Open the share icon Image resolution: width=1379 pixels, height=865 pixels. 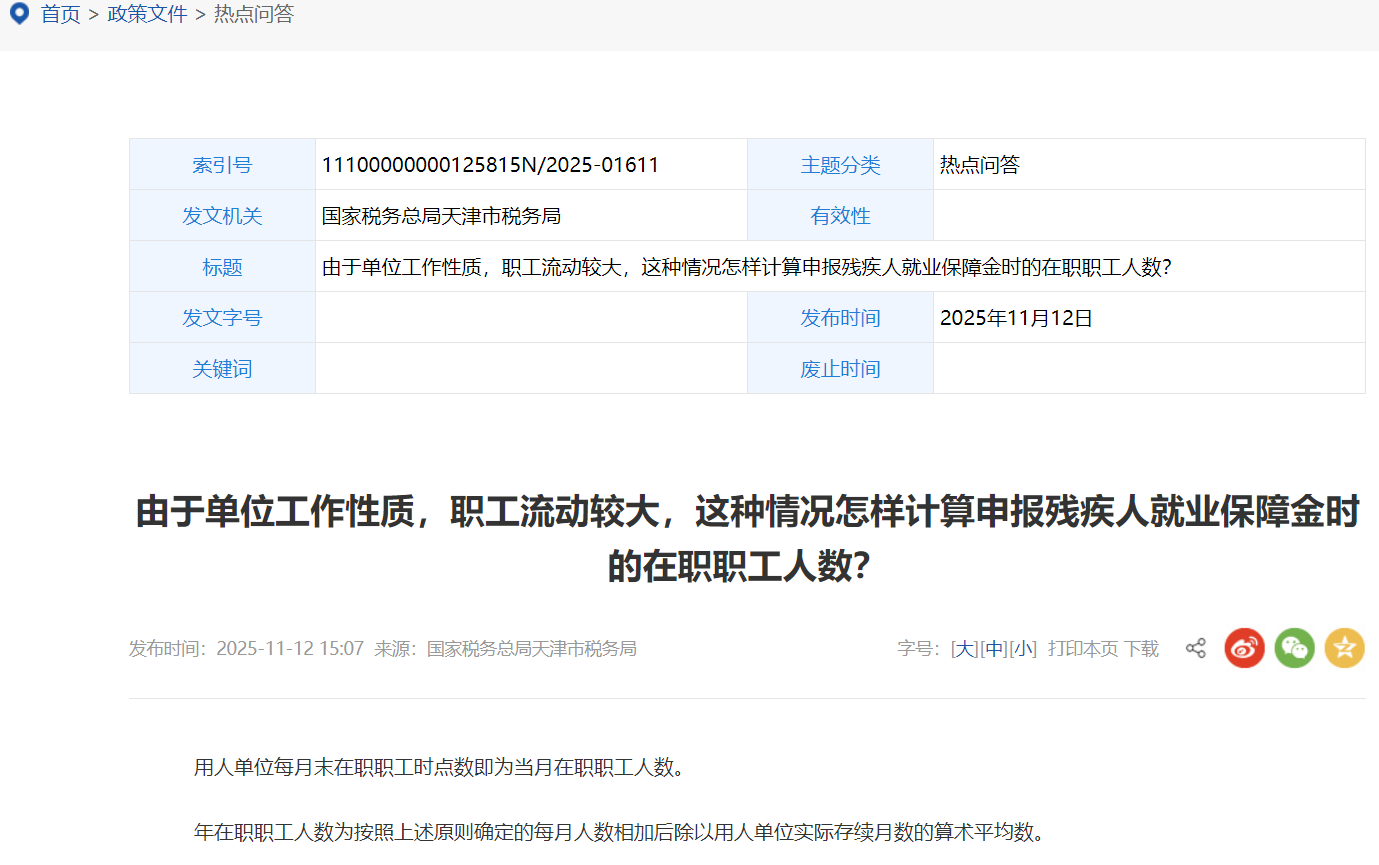click(x=1196, y=648)
